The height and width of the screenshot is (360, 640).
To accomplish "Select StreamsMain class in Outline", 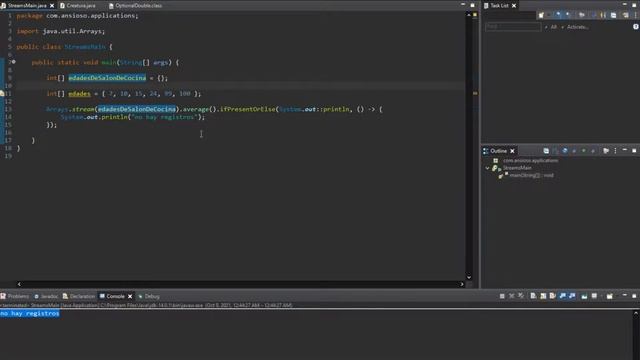I will pyautogui.click(x=517, y=168).
